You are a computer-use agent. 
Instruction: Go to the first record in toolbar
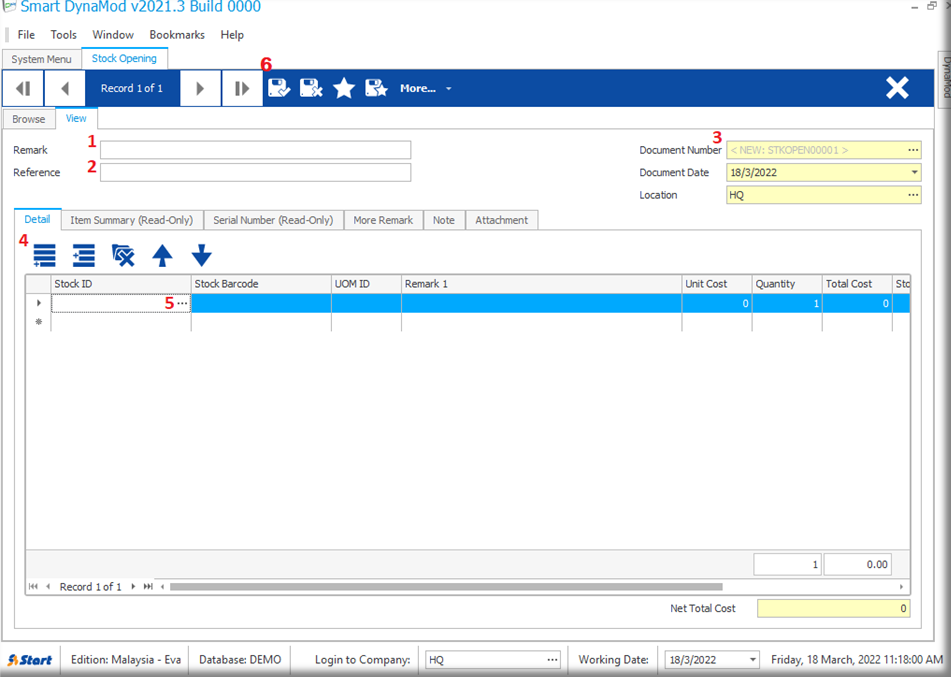22,88
